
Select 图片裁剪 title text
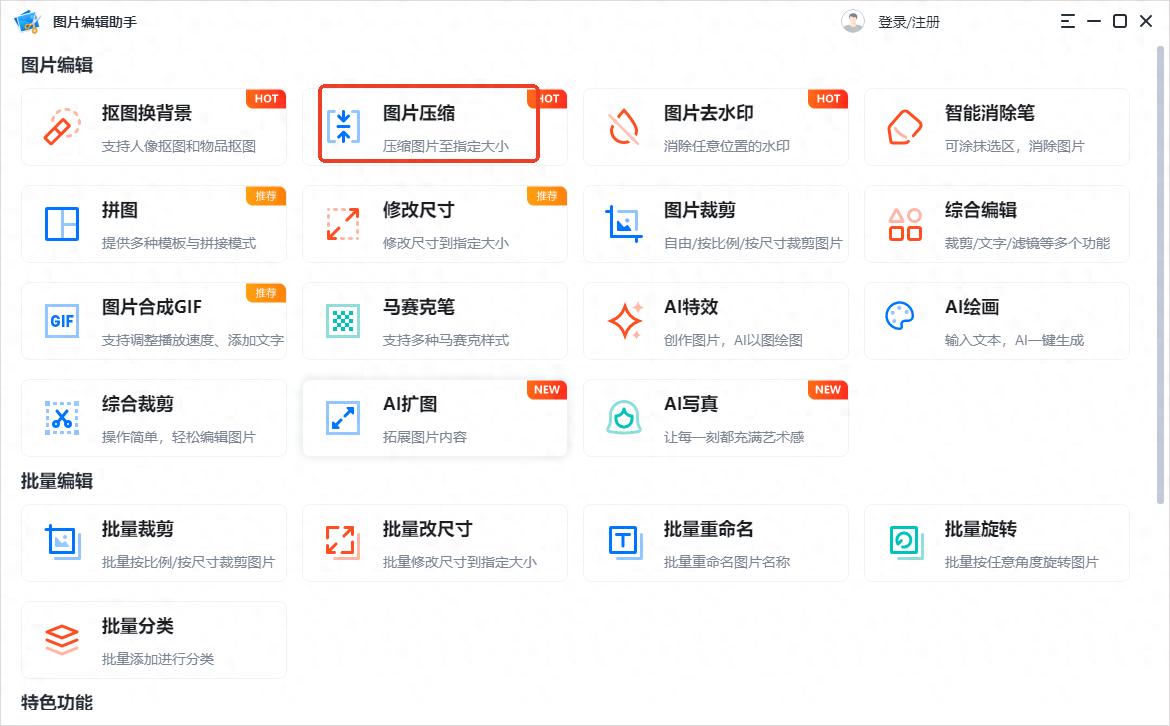click(x=700, y=210)
